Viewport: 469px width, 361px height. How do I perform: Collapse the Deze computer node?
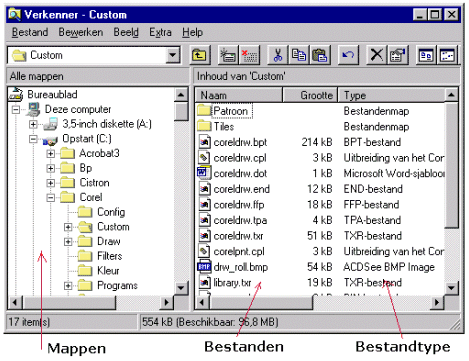pos(16,109)
